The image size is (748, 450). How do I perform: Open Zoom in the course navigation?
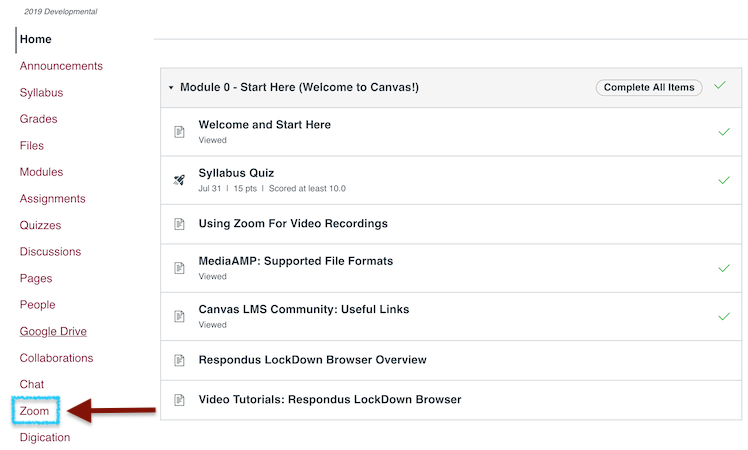point(35,411)
